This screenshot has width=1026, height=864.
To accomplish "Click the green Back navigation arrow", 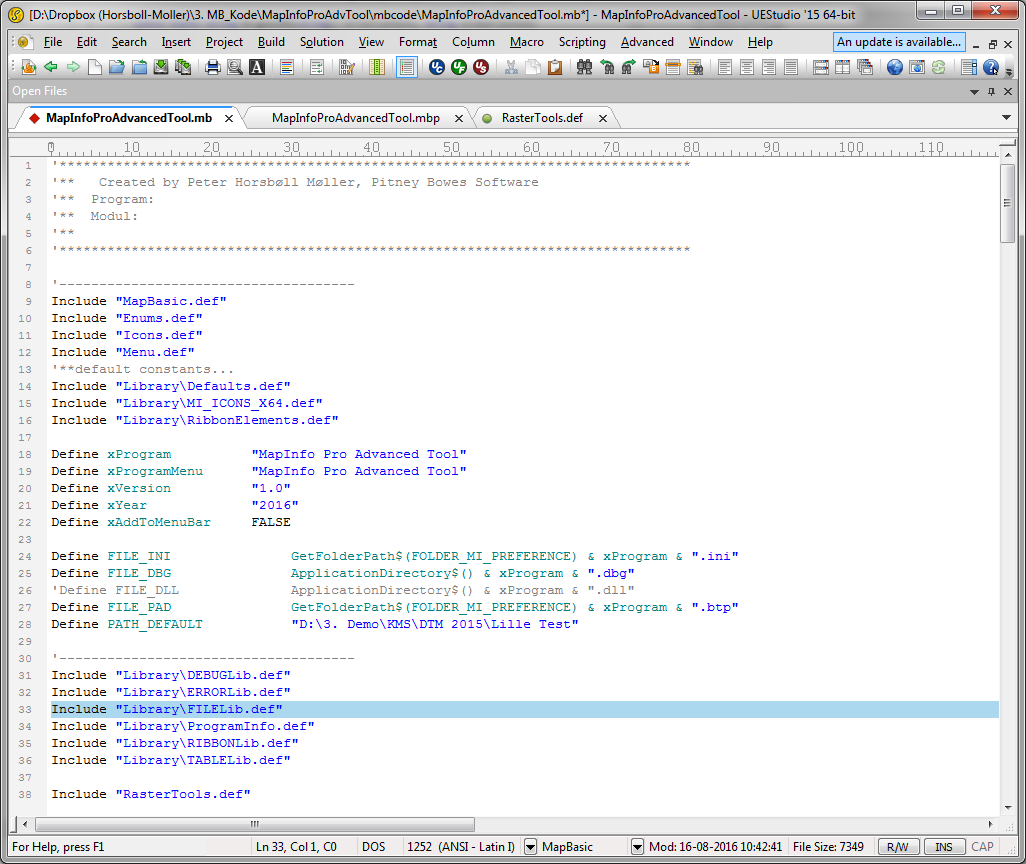I will tap(51, 67).
